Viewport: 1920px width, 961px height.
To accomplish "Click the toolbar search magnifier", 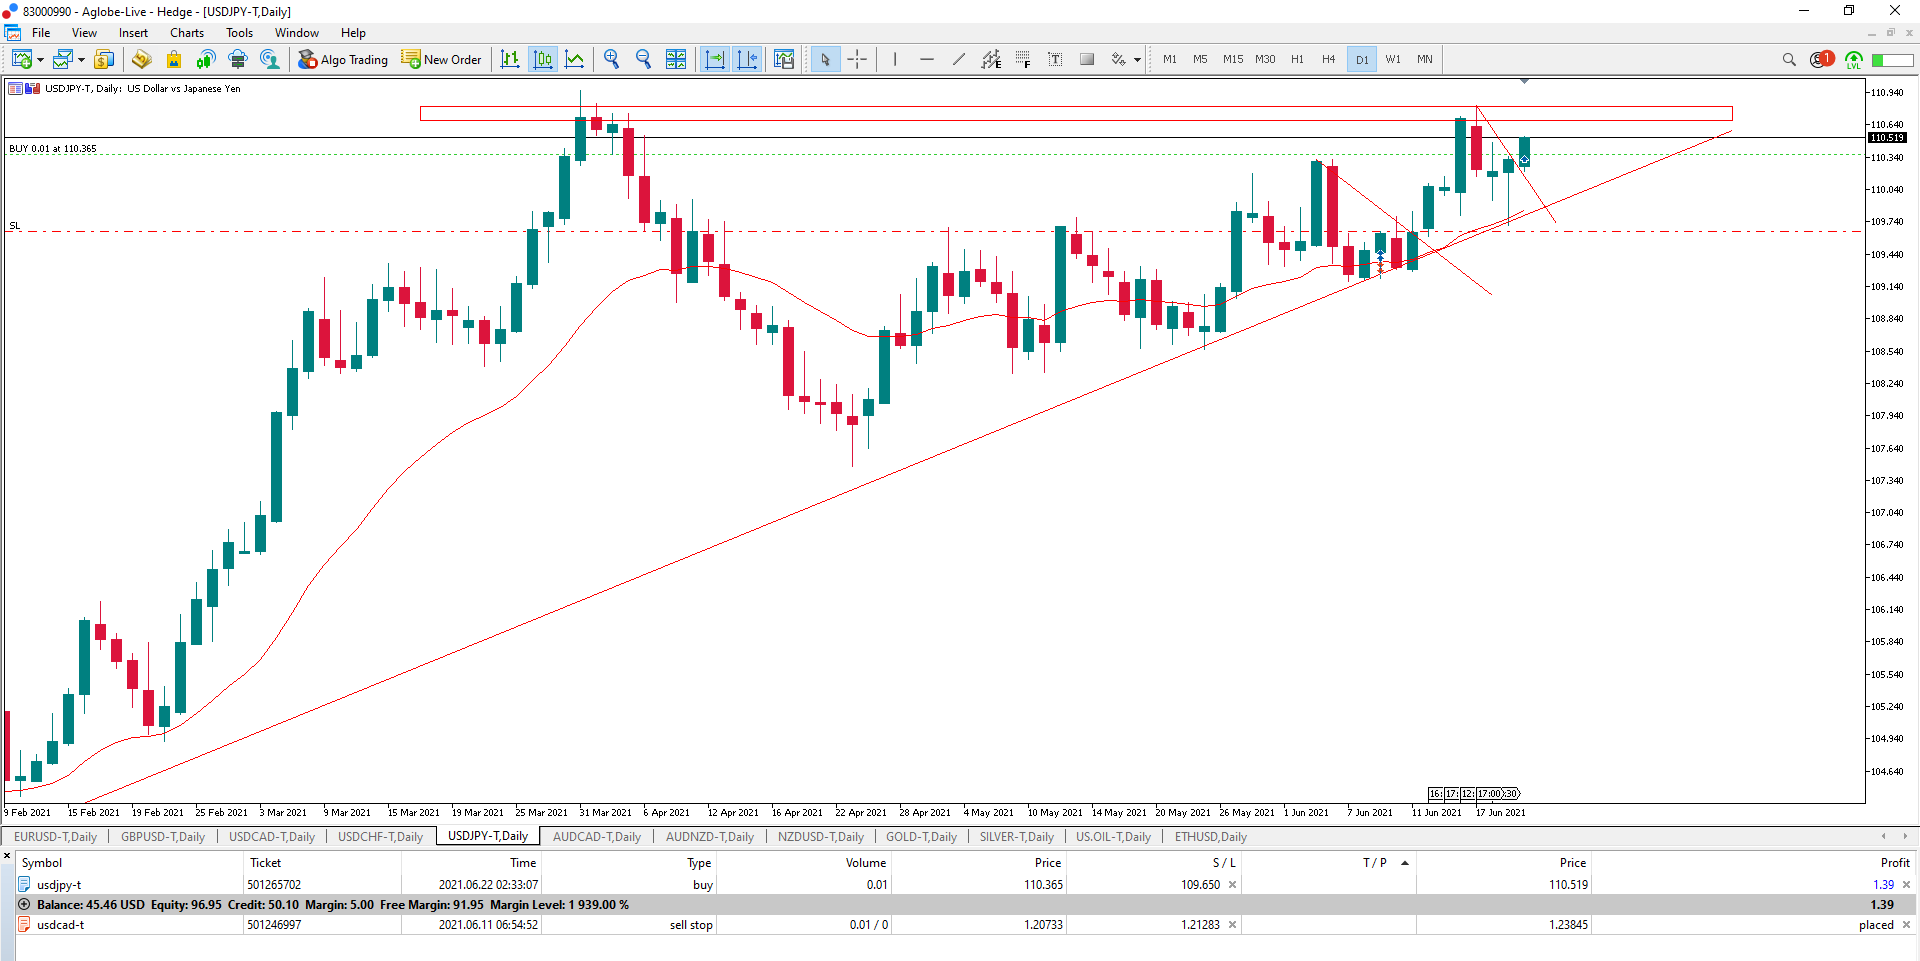I will pyautogui.click(x=1789, y=60).
